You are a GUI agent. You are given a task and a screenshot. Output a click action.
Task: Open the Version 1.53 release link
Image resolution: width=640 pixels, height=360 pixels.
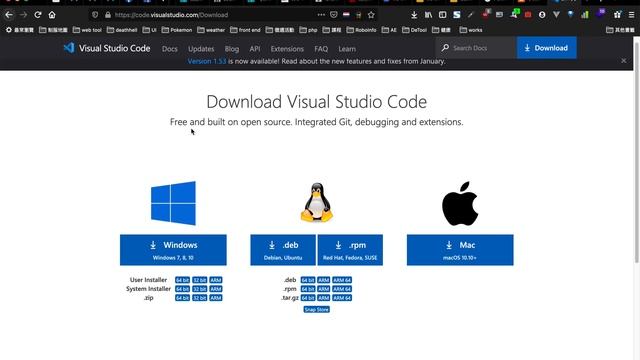[x=207, y=61]
